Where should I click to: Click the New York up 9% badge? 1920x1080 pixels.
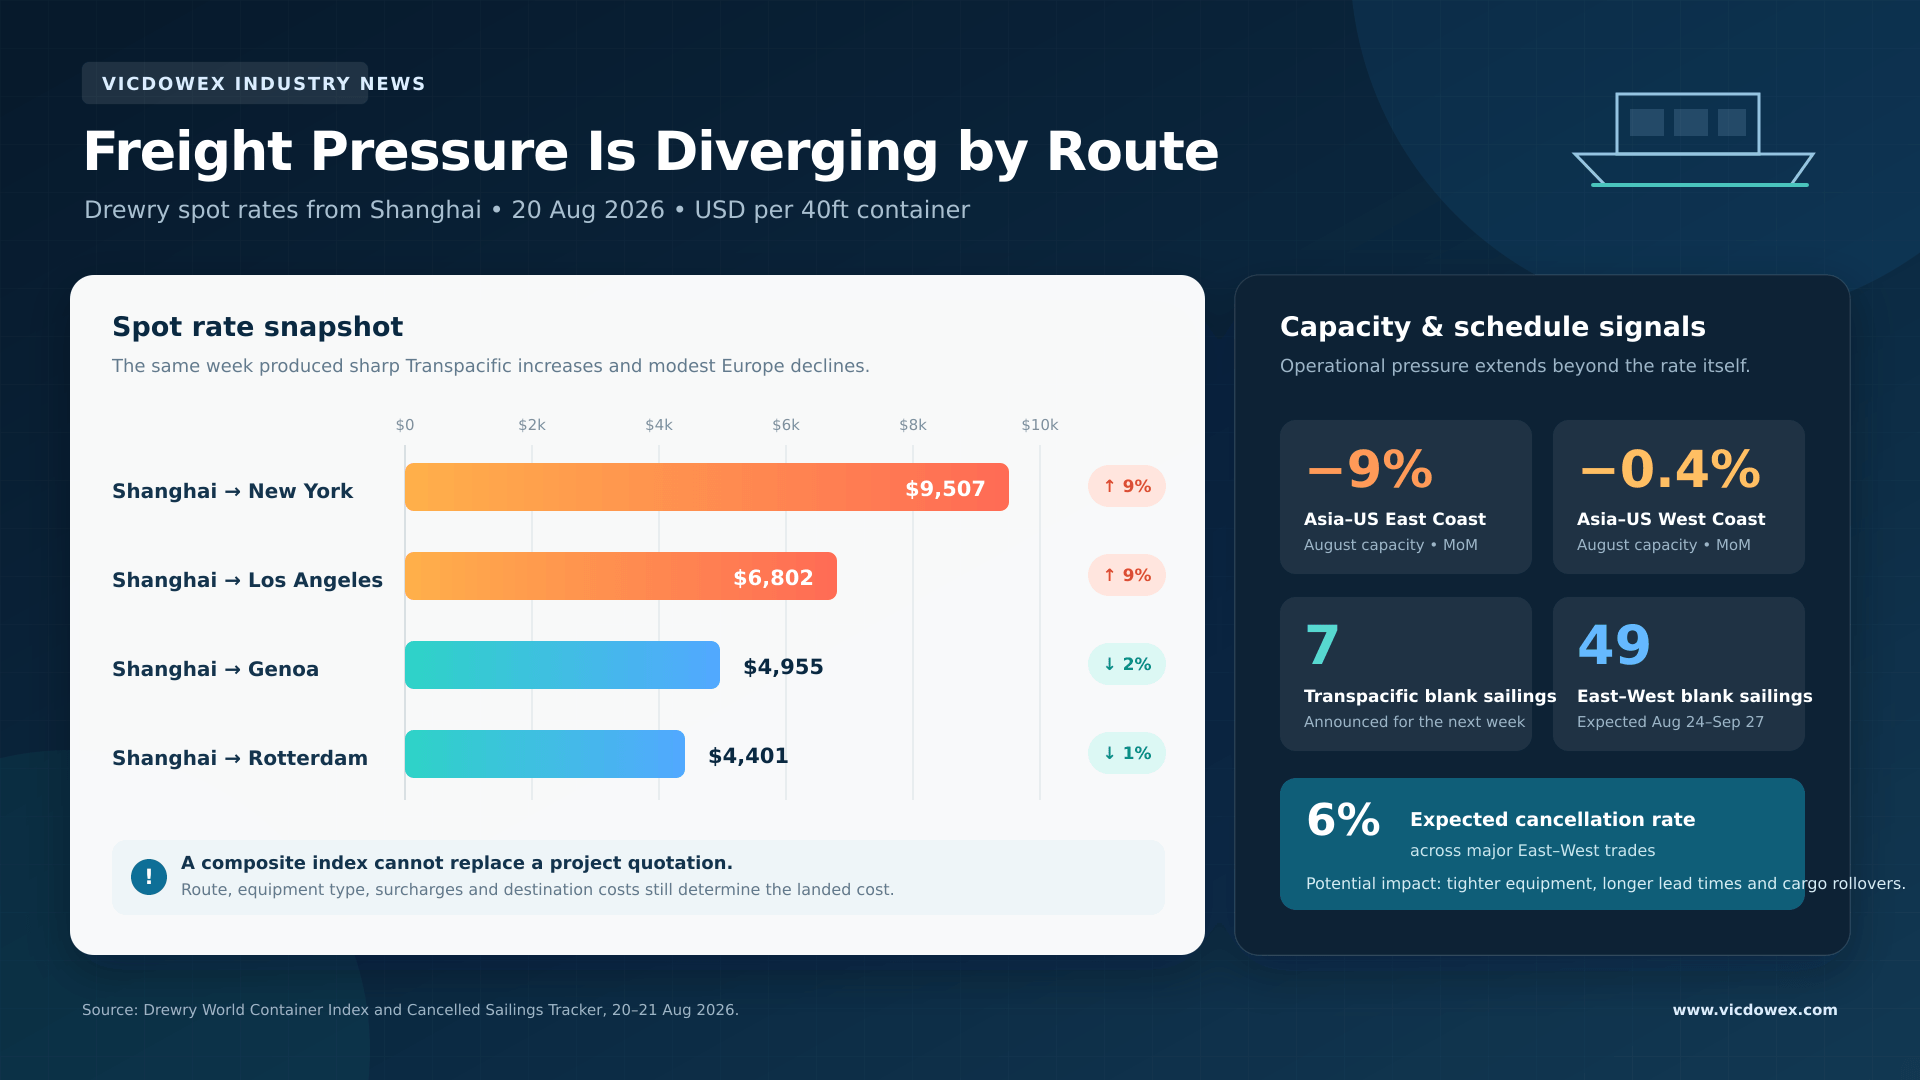tap(1127, 486)
